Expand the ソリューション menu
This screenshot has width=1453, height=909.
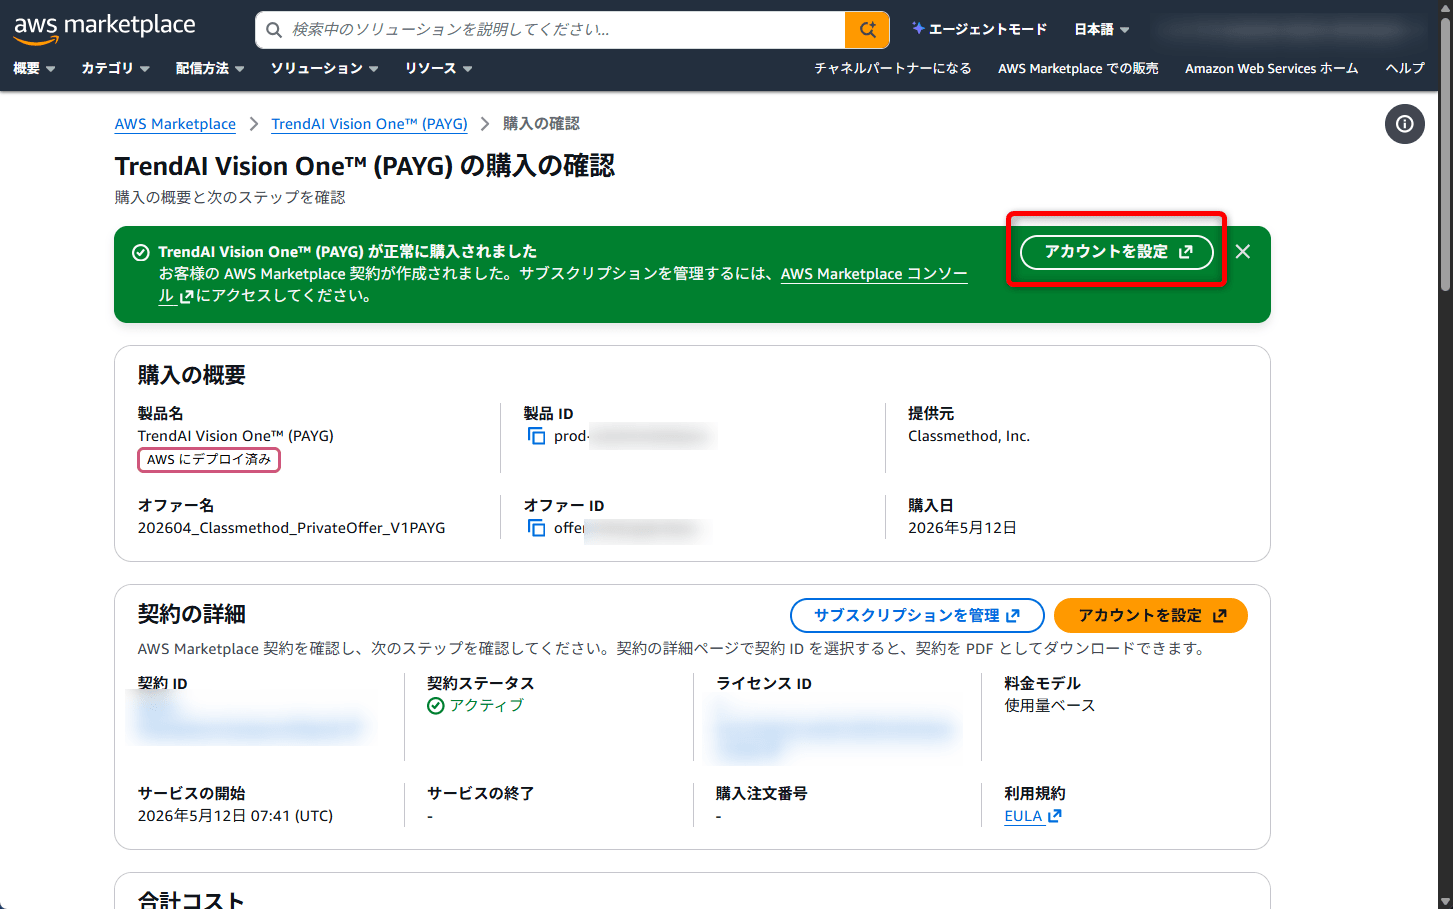(x=325, y=68)
